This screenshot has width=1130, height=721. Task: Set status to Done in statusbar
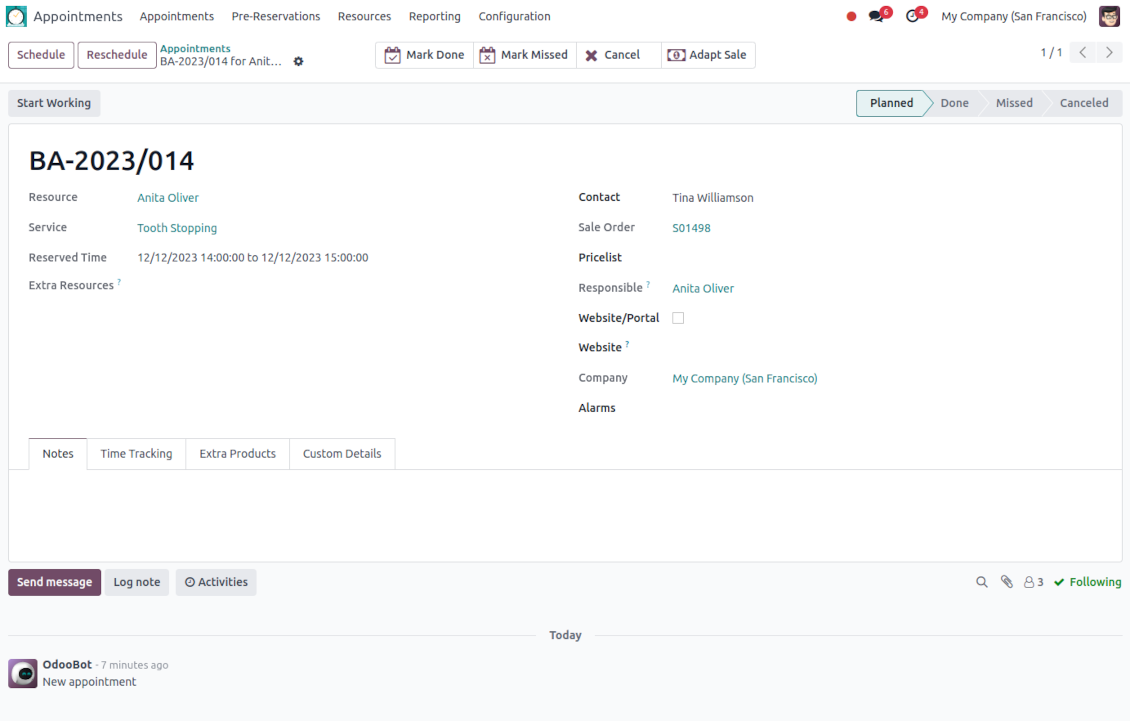click(x=954, y=103)
